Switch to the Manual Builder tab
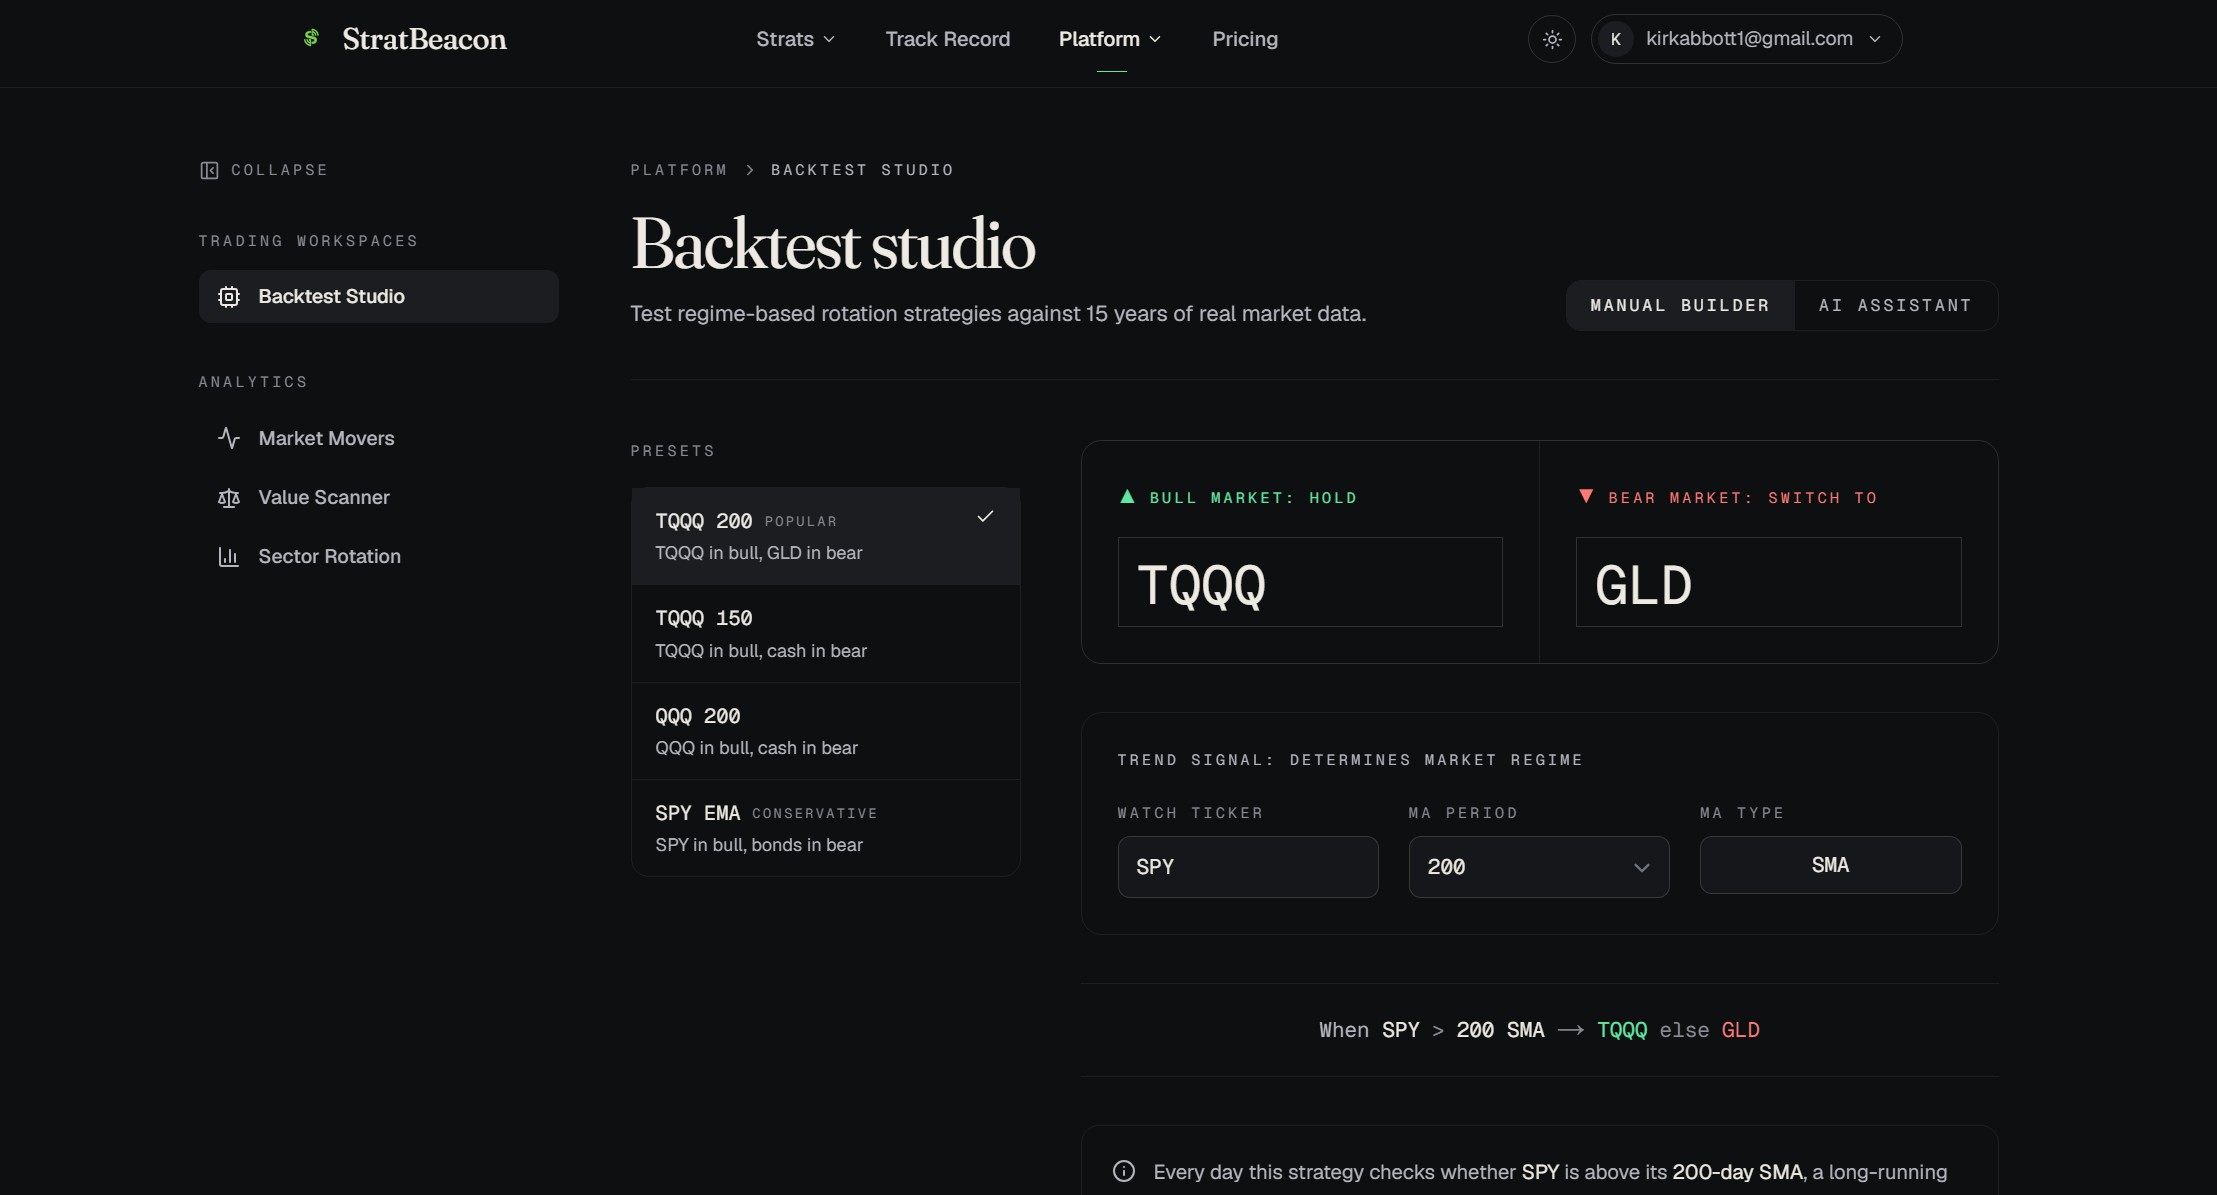 1680,305
